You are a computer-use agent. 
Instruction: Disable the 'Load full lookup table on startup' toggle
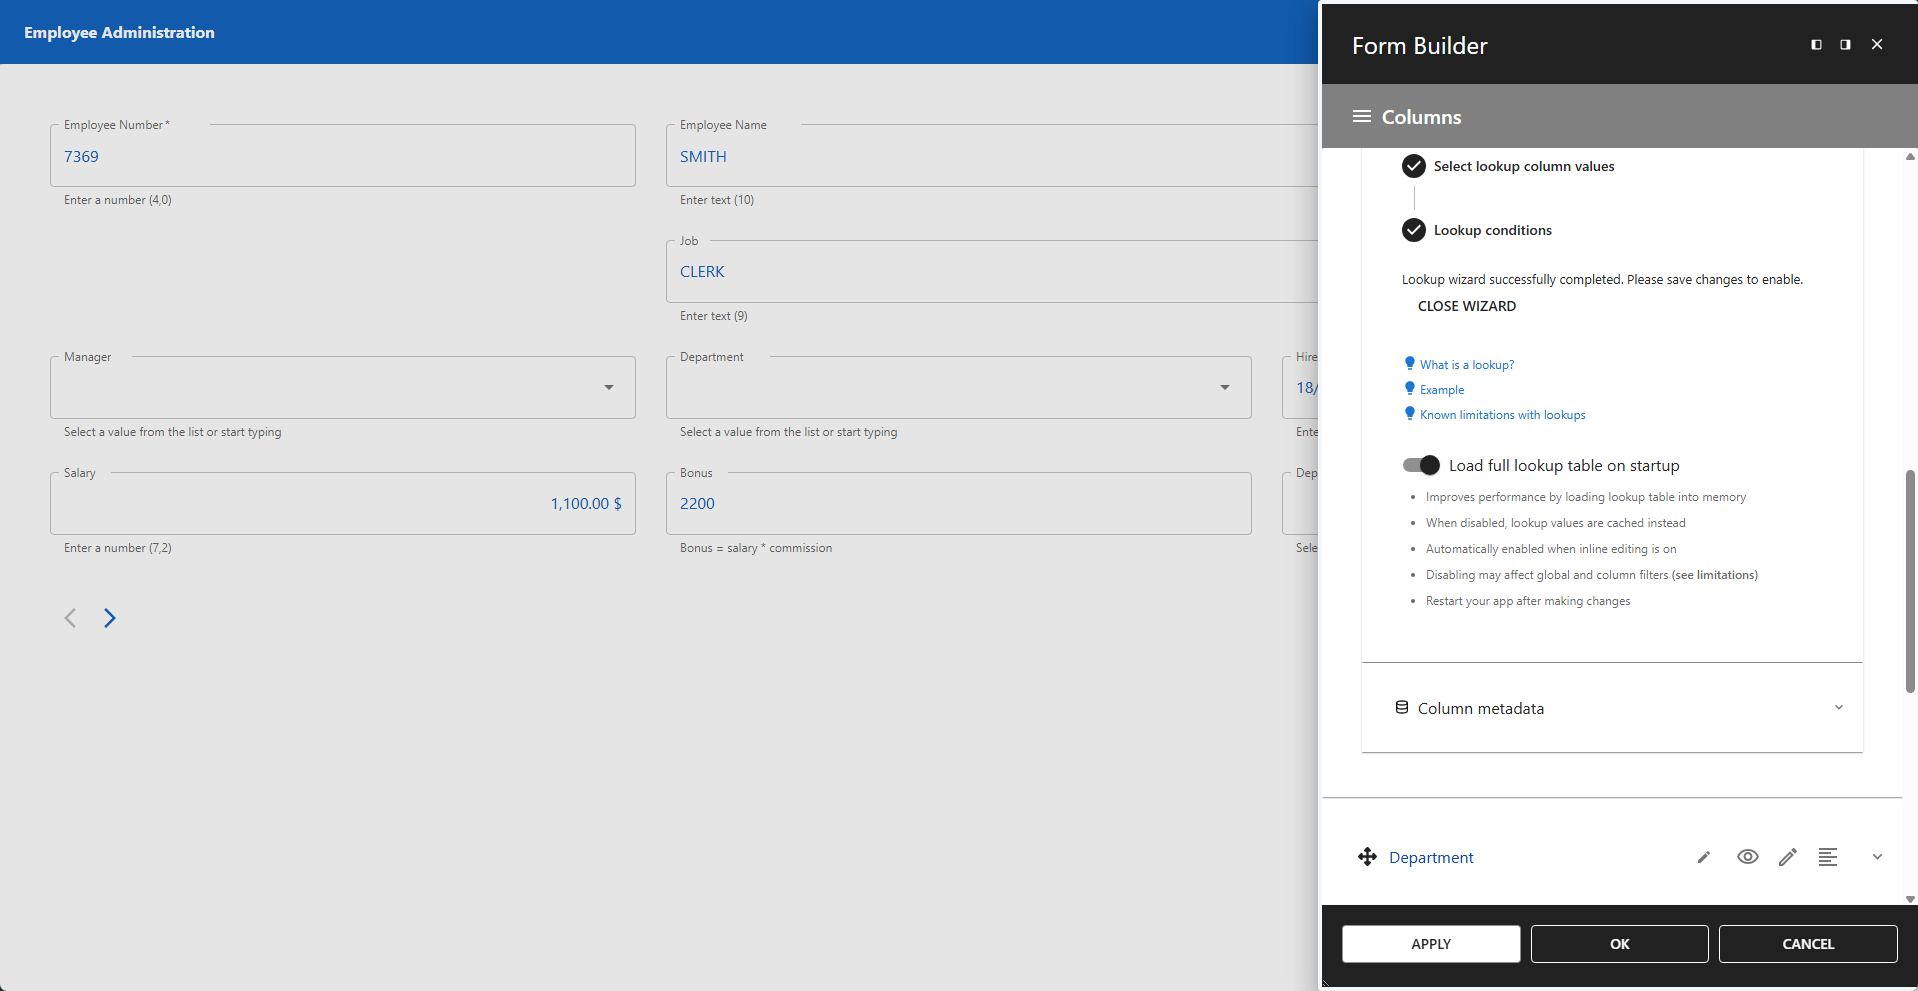[1420, 465]
